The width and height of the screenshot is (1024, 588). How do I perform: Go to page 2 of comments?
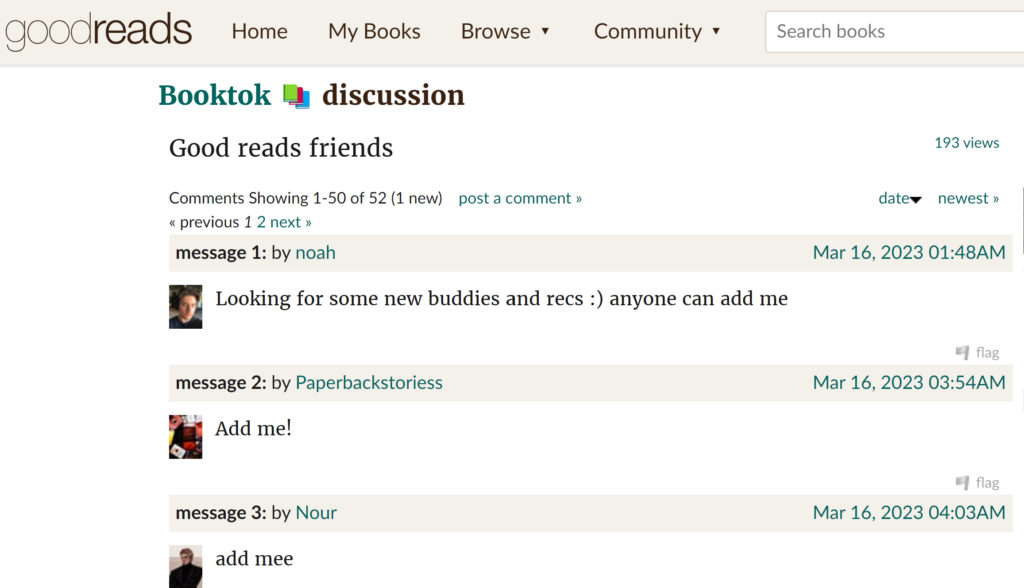point(261,222)
